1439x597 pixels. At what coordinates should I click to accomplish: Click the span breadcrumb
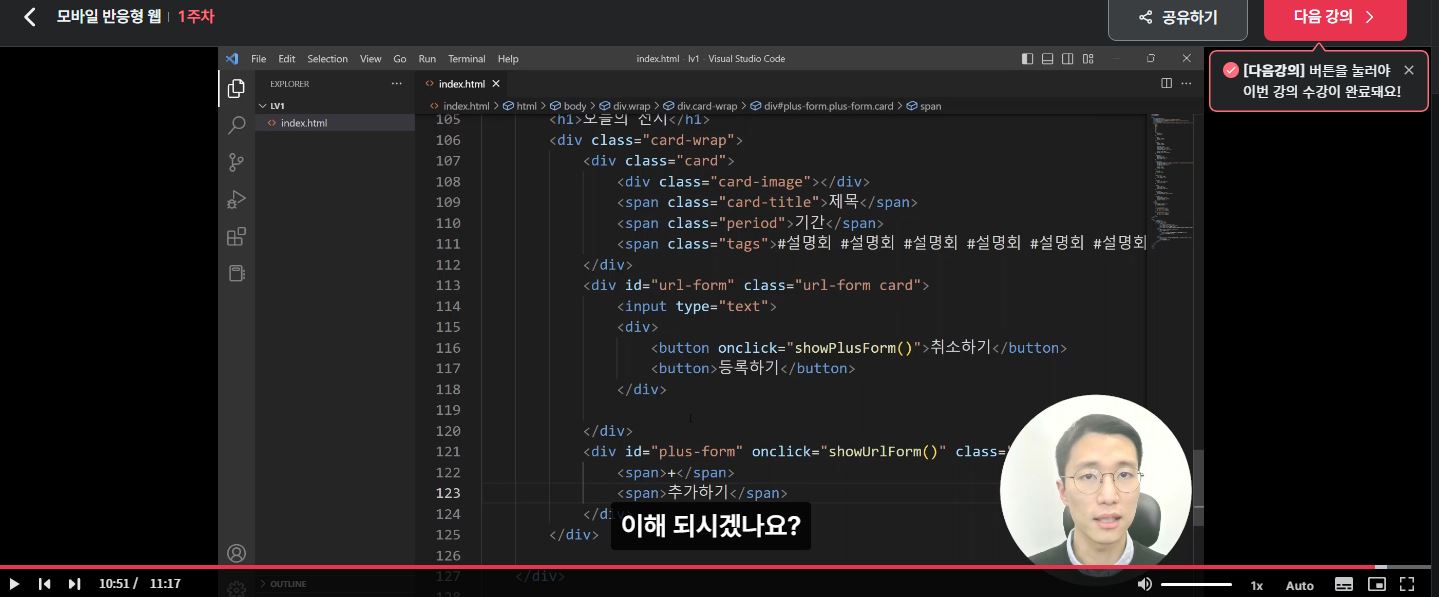(924, 106)
